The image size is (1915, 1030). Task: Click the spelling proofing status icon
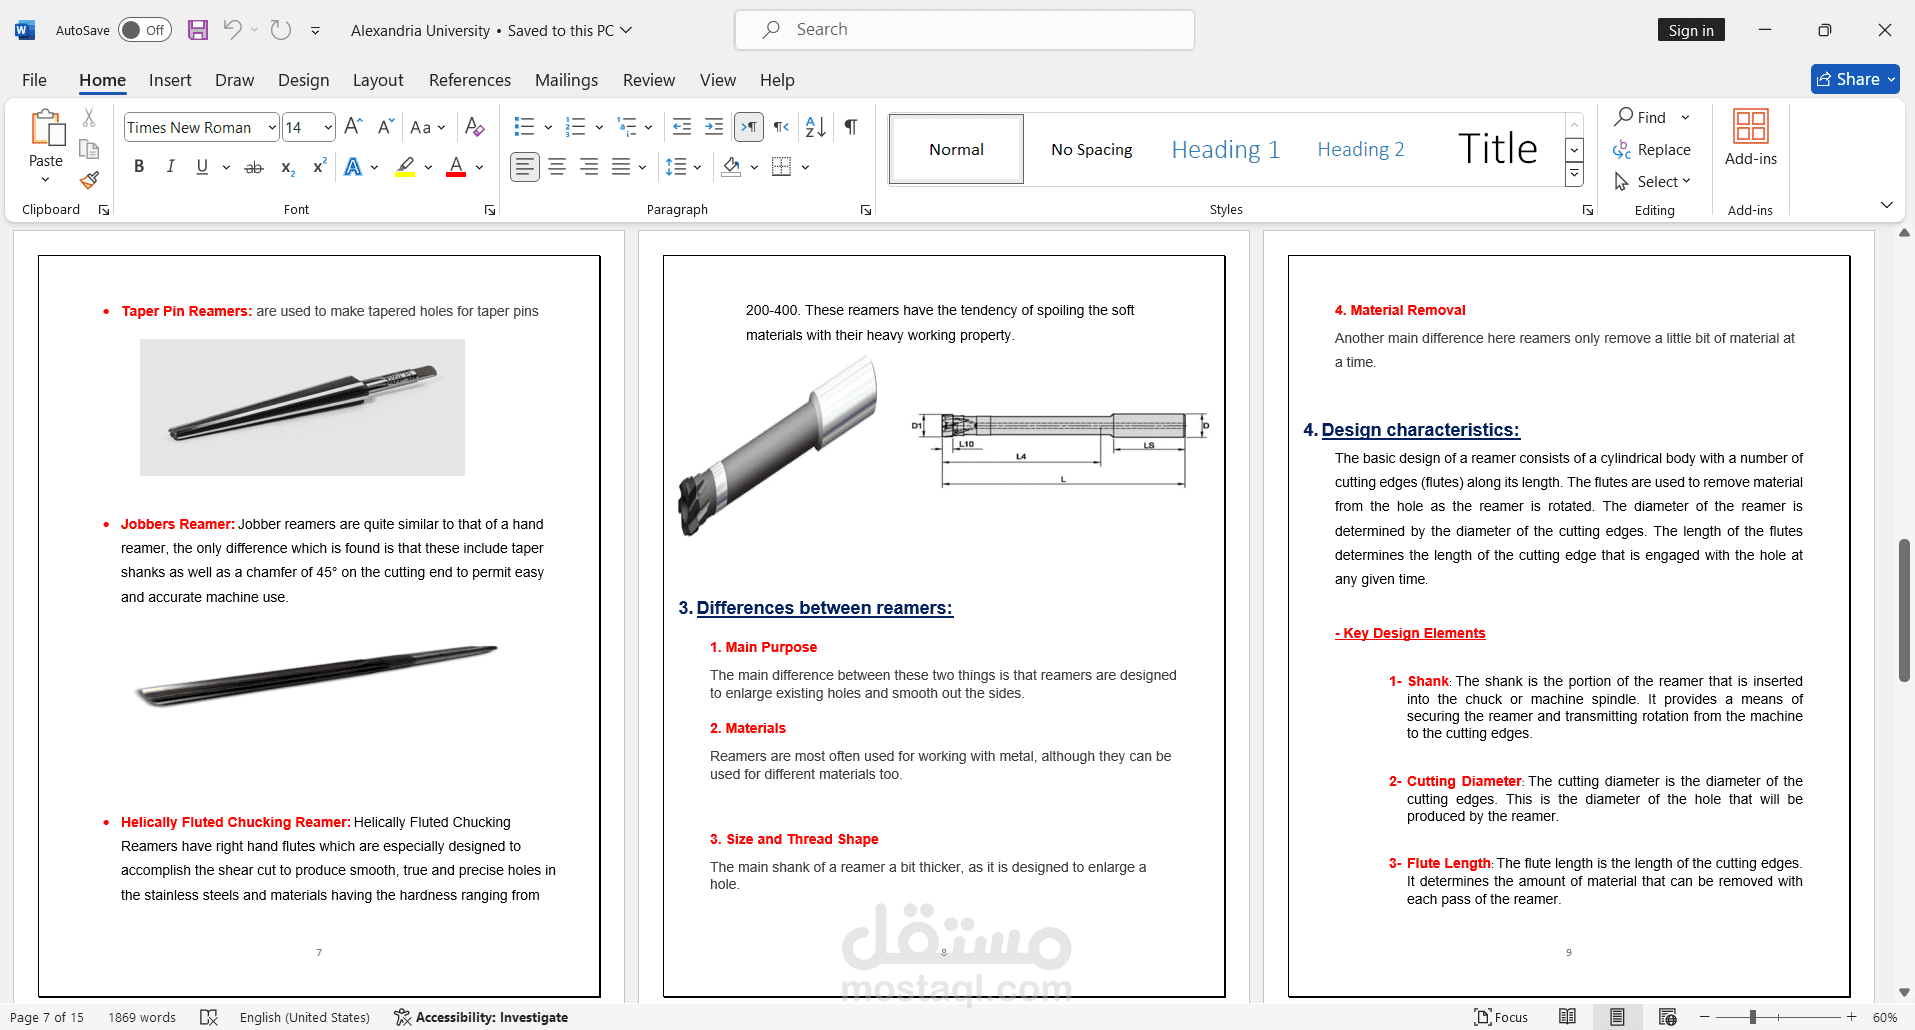tap(208, 1017)
